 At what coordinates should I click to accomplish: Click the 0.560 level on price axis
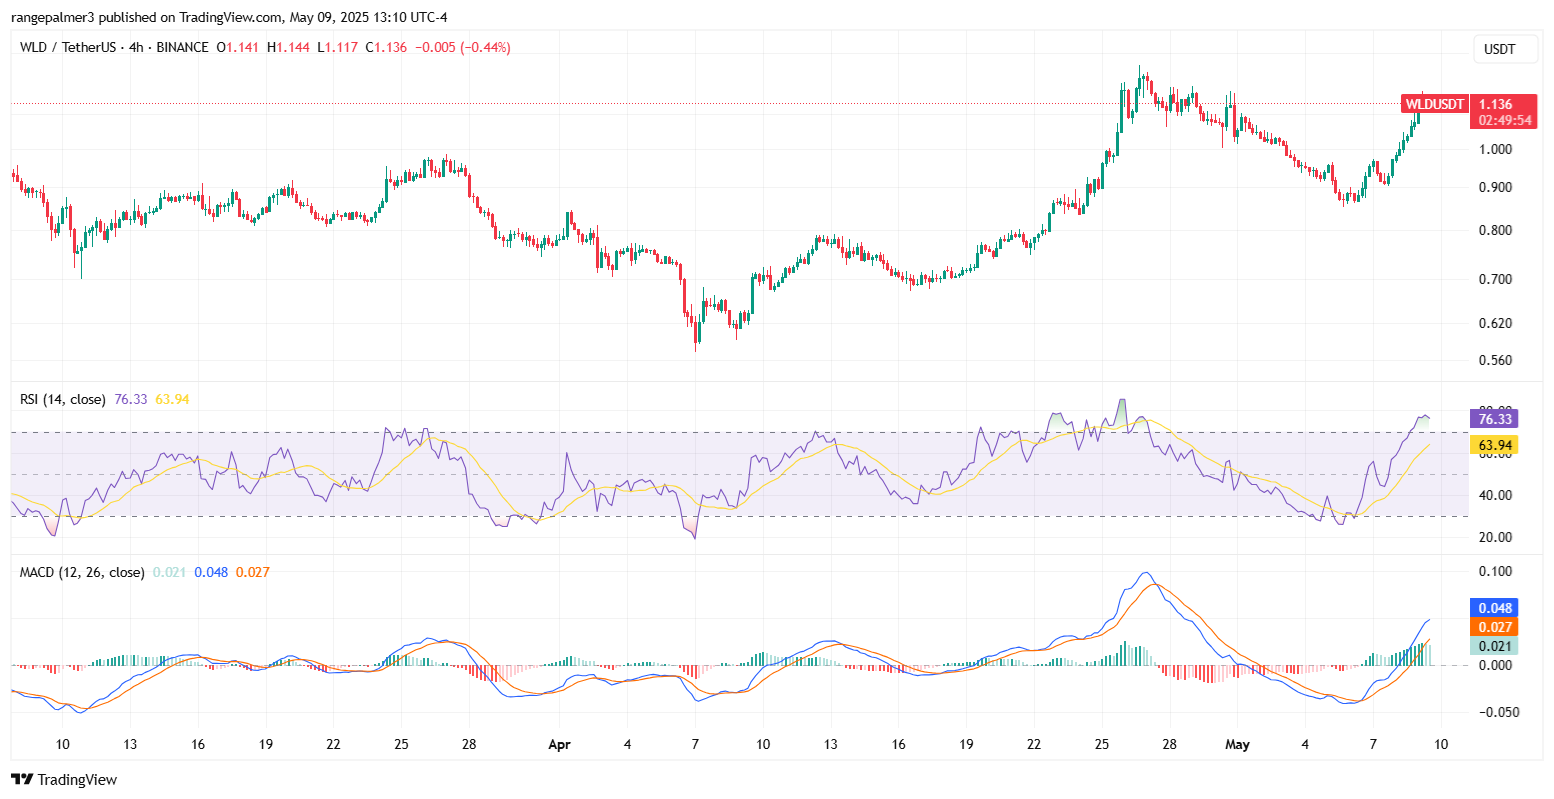point(1497,360)
